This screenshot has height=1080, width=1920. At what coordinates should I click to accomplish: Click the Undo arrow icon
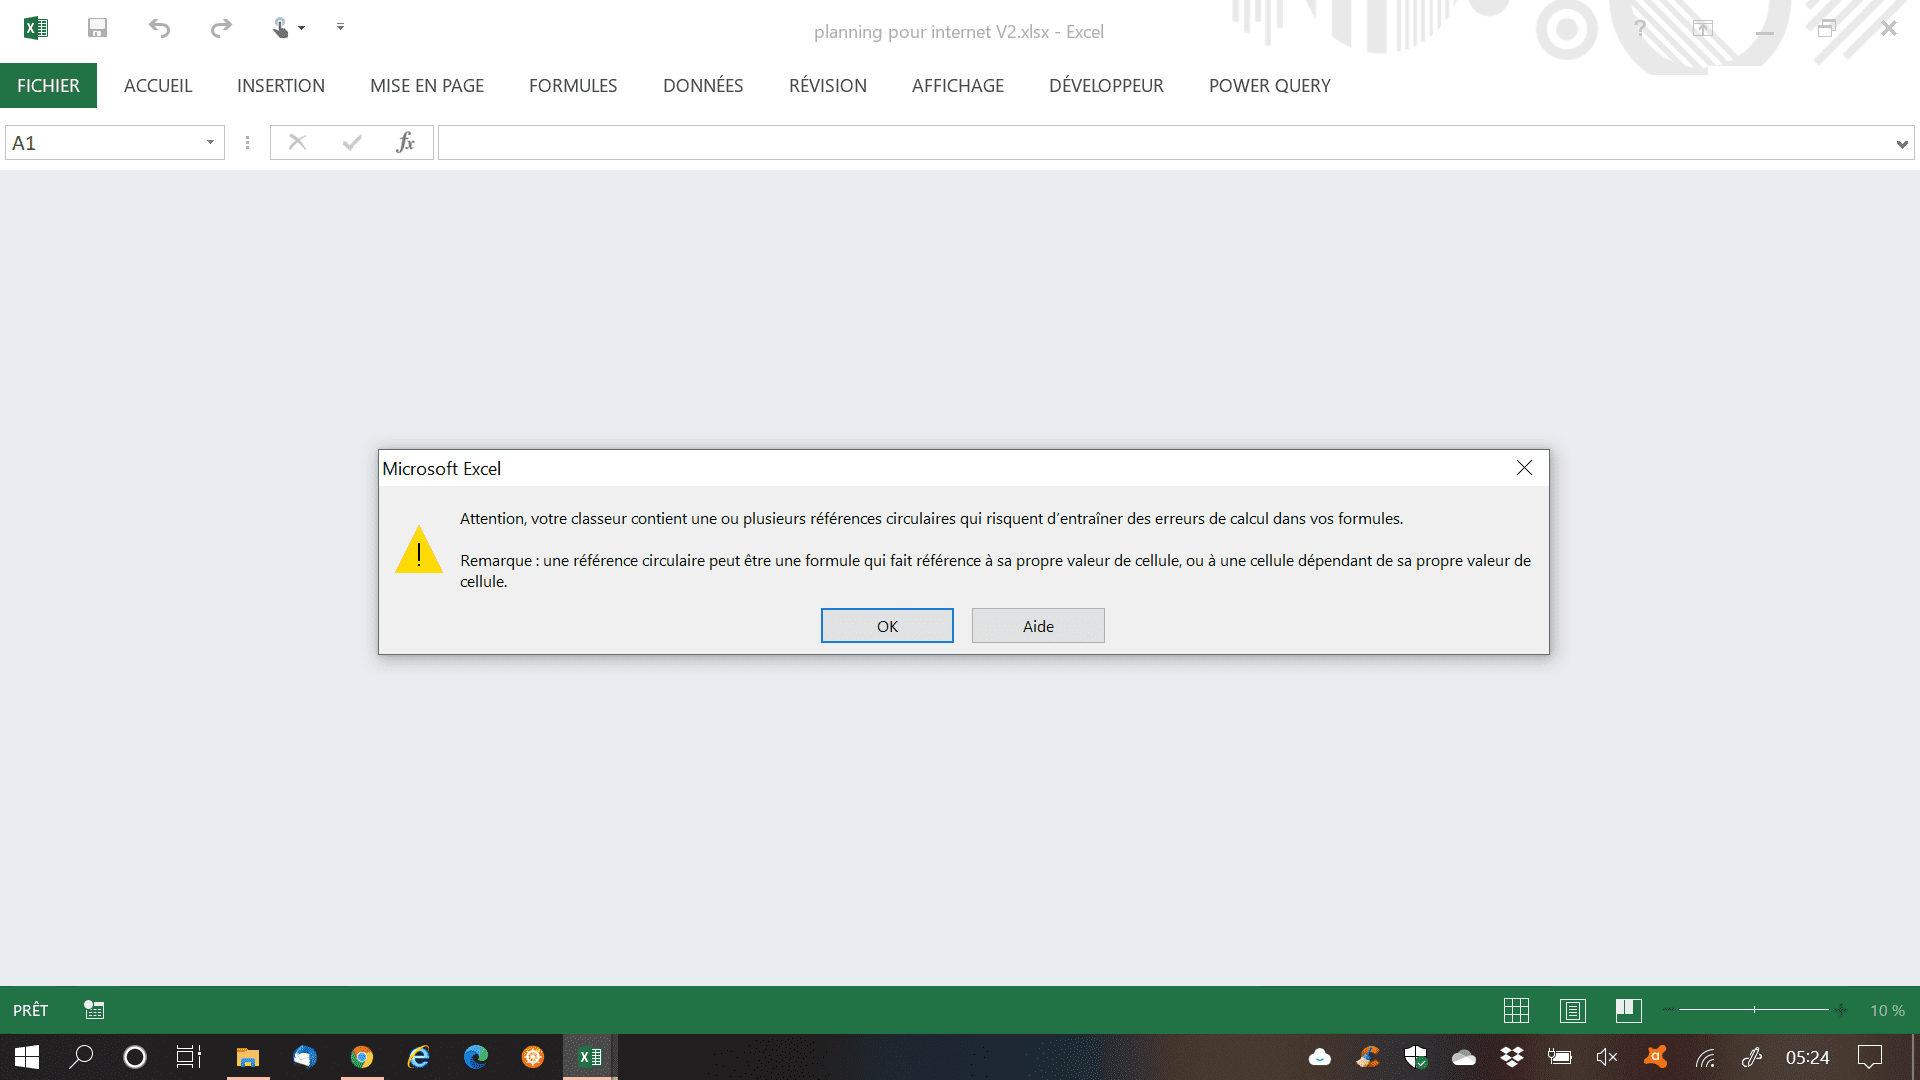click(159, 28)
